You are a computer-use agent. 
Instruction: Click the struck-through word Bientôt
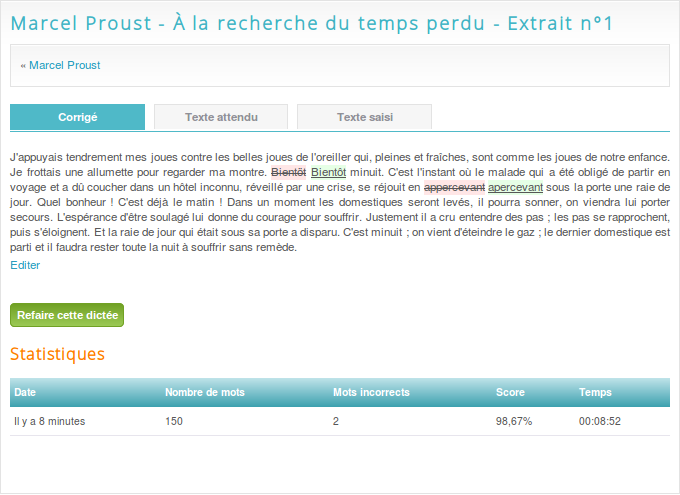click(x=289, y=172)
